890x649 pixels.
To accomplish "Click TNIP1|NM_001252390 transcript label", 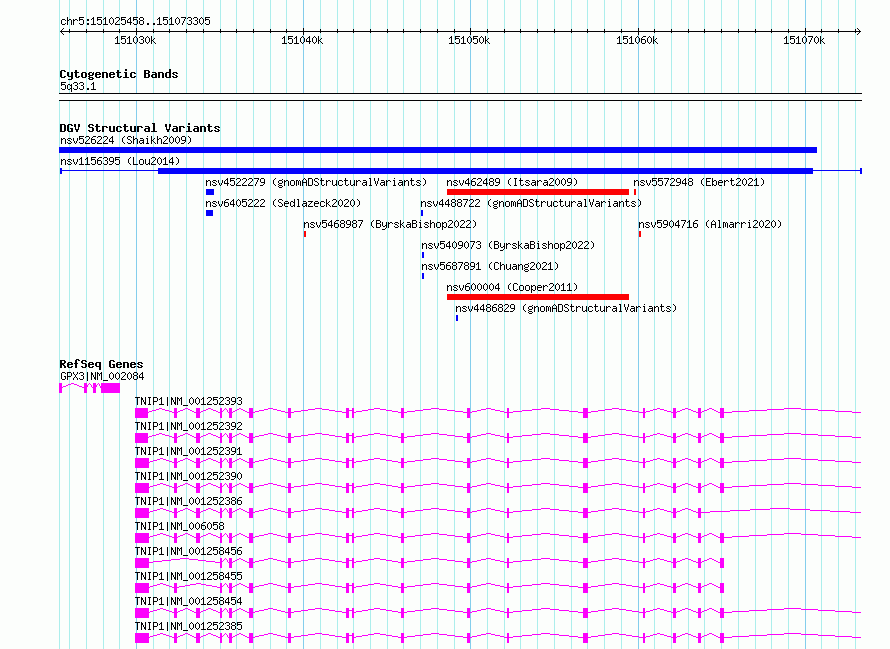I will pos(188,476).
